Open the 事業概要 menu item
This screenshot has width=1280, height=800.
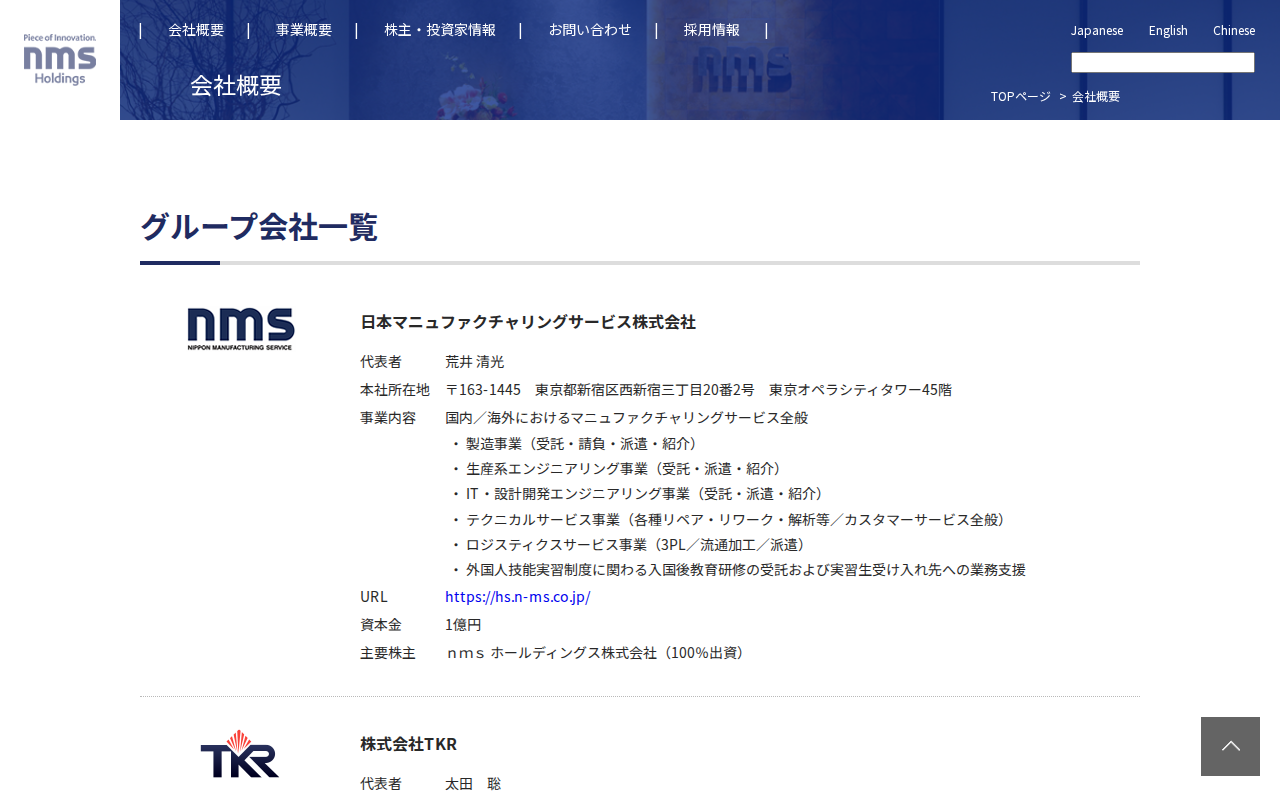pos(304,30)
